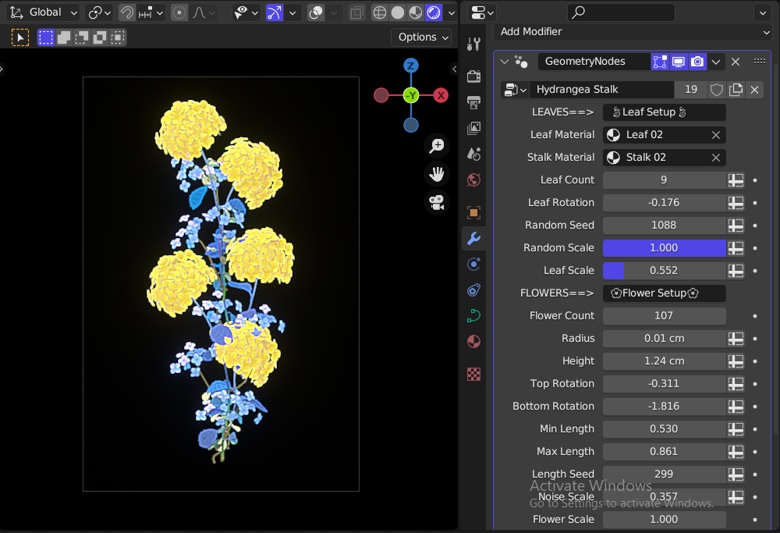Adjust the Leaf Scale slider
This screenshot has width=780, height=533.
point(664,271)
